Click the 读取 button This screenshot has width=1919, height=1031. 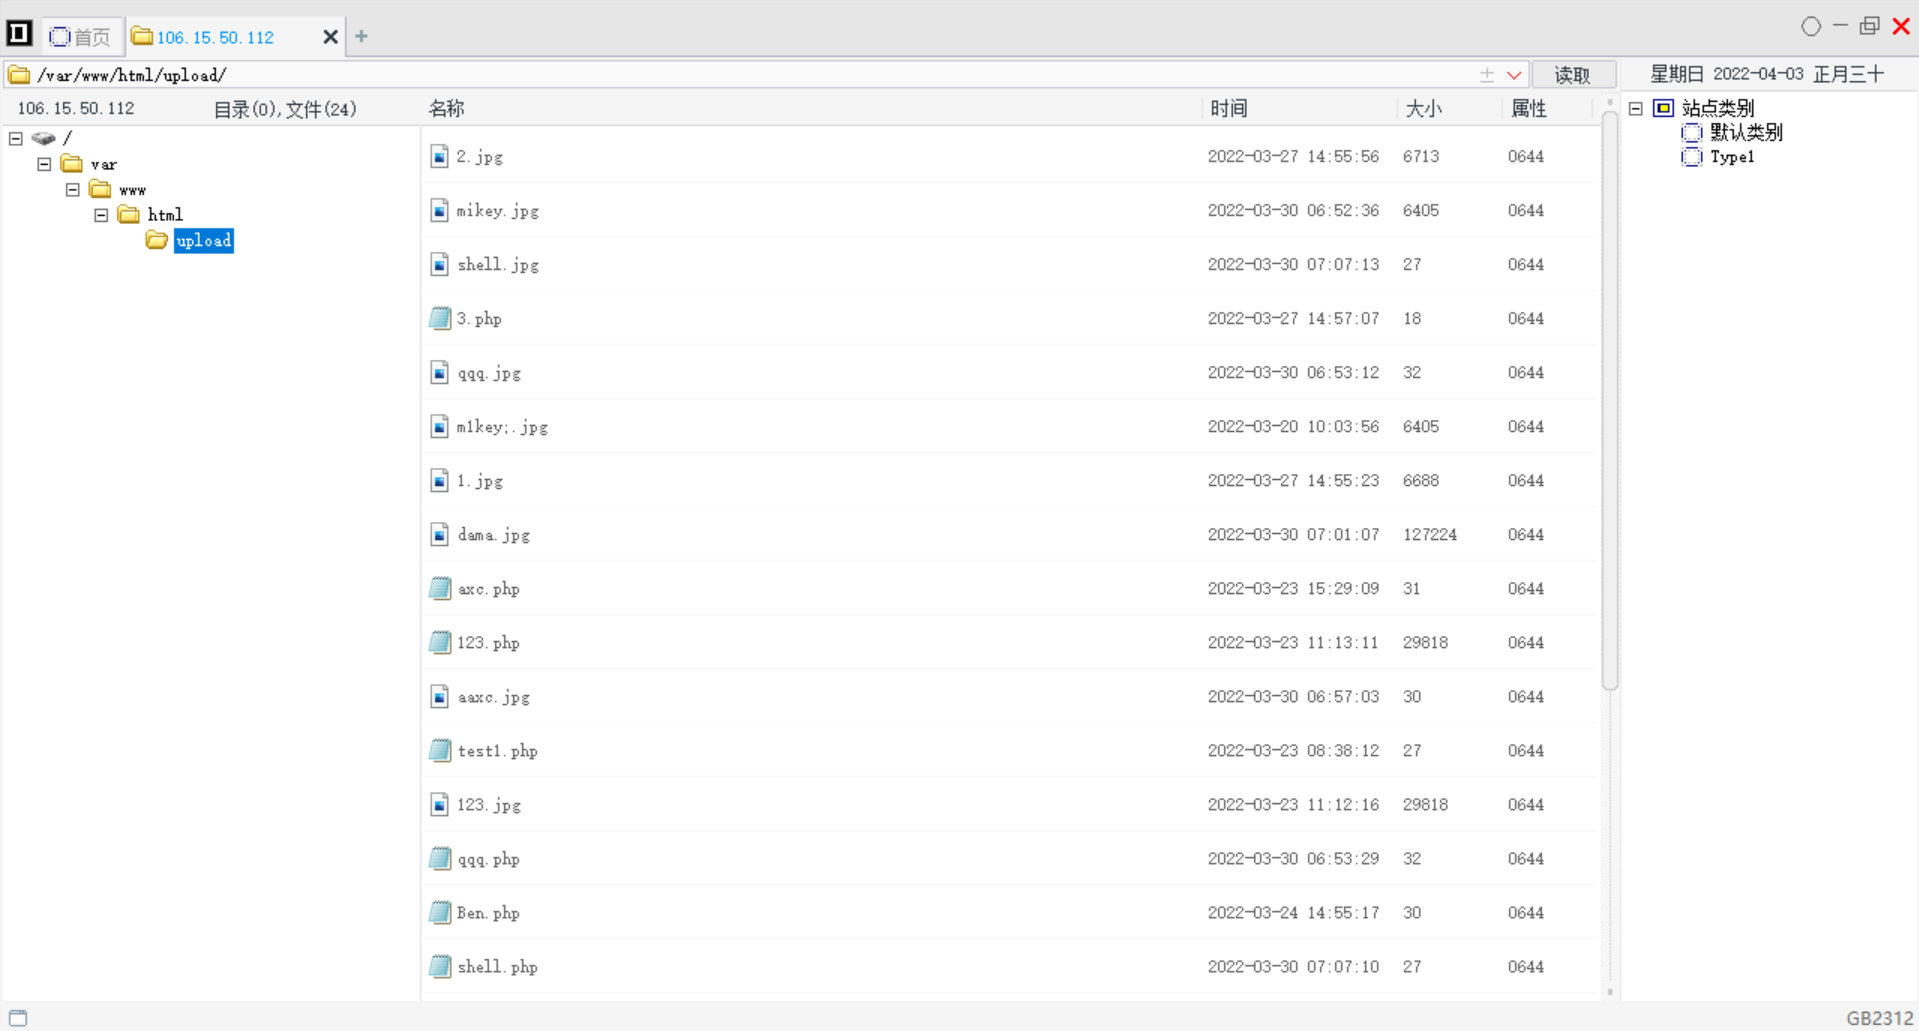coord(1572,75)
